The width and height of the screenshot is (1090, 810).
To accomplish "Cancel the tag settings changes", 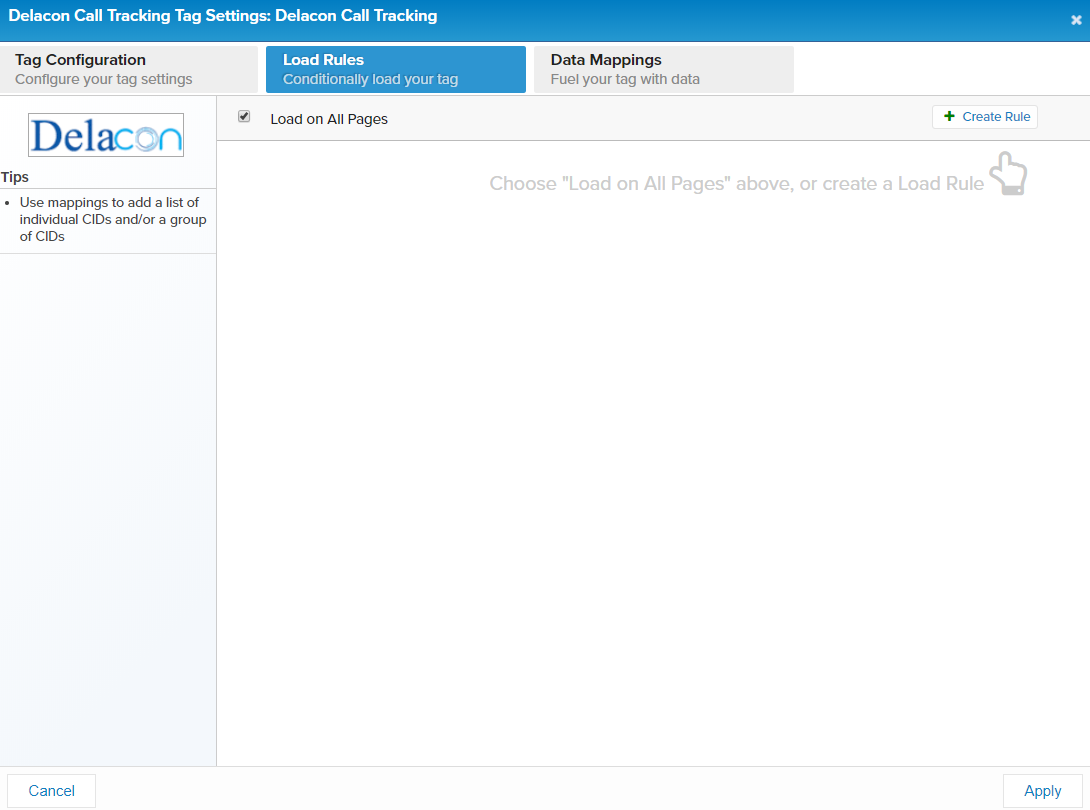I will tap(51, 791).
